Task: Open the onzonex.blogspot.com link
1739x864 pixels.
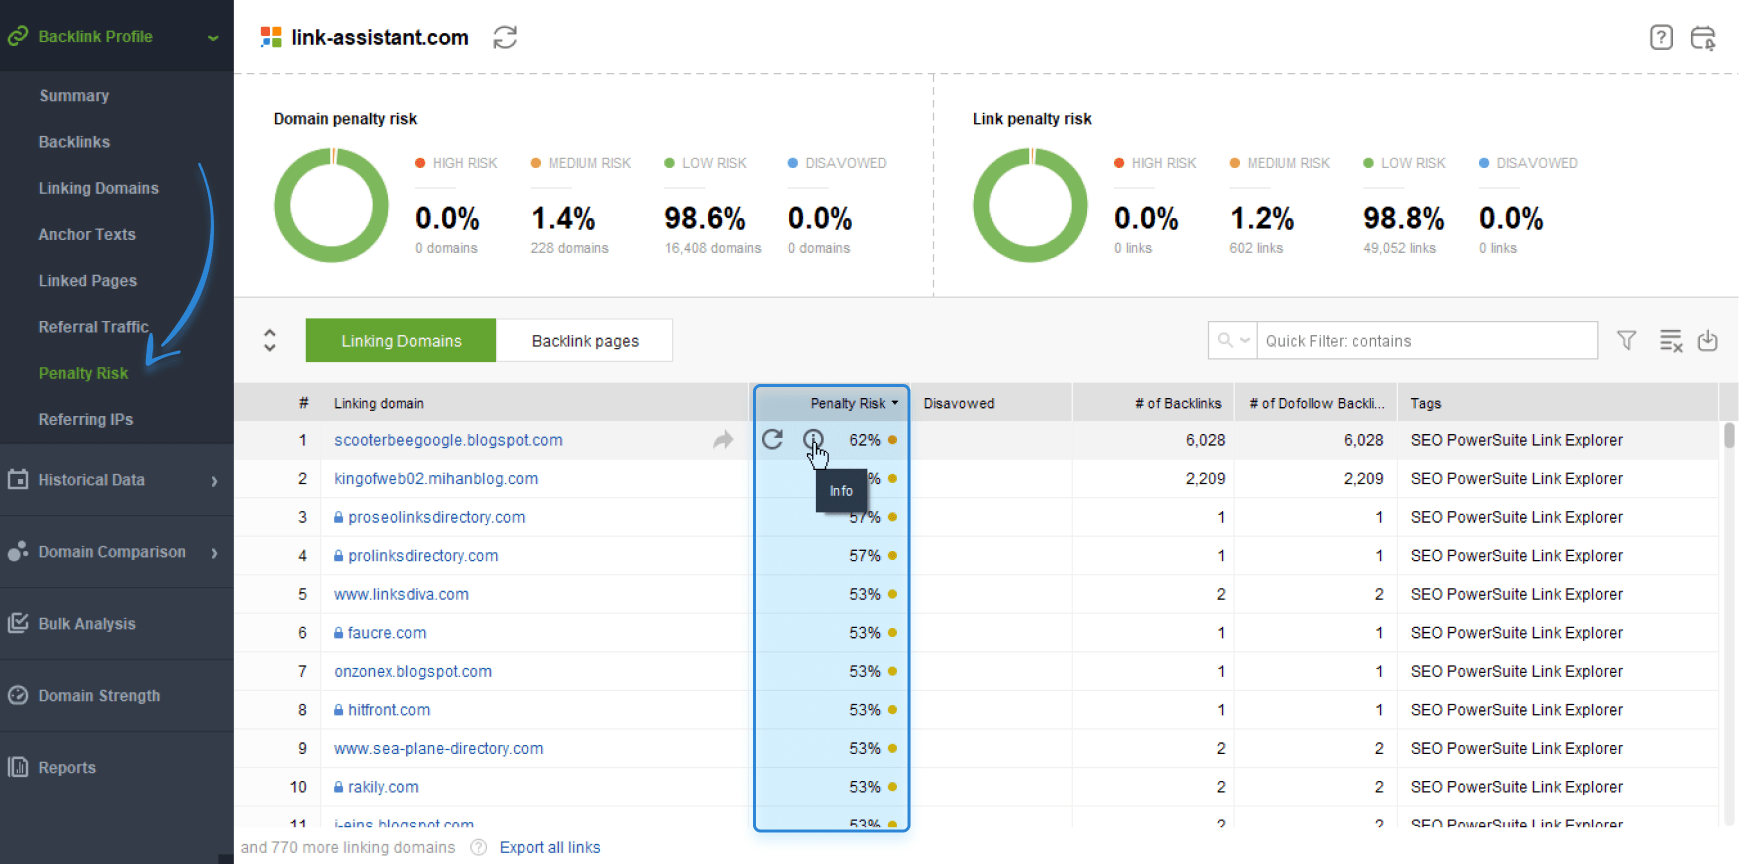Action: [413, 671]
